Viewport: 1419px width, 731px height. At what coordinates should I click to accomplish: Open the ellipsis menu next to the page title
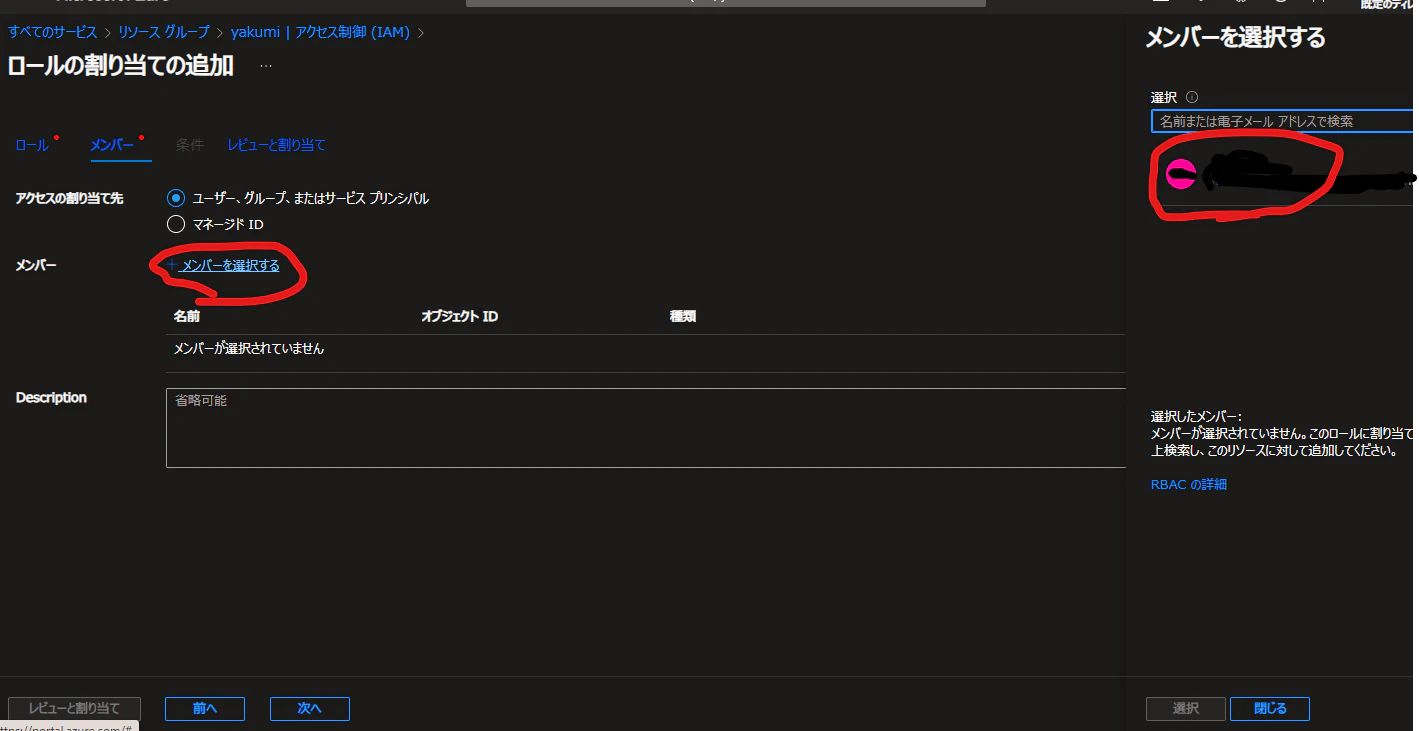[x=266, y=66]
